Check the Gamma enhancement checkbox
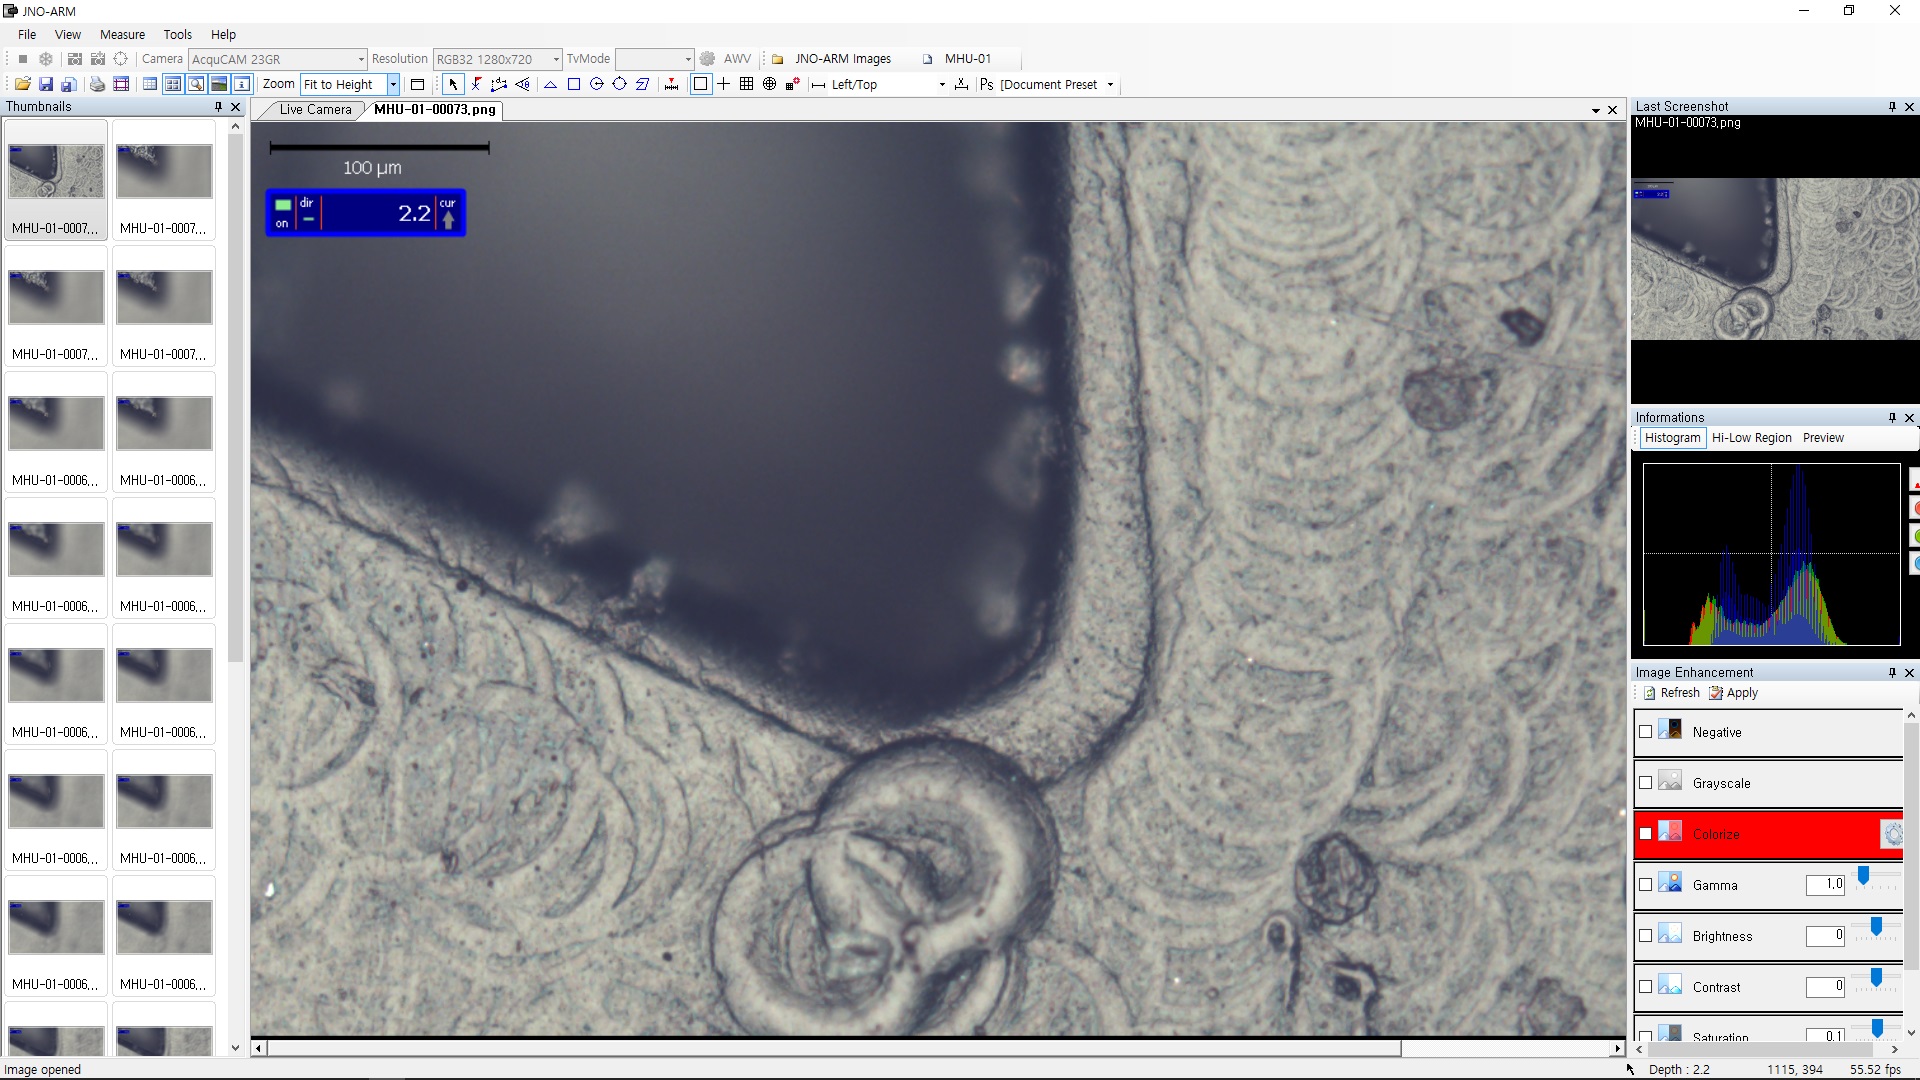 (1646, 885)
